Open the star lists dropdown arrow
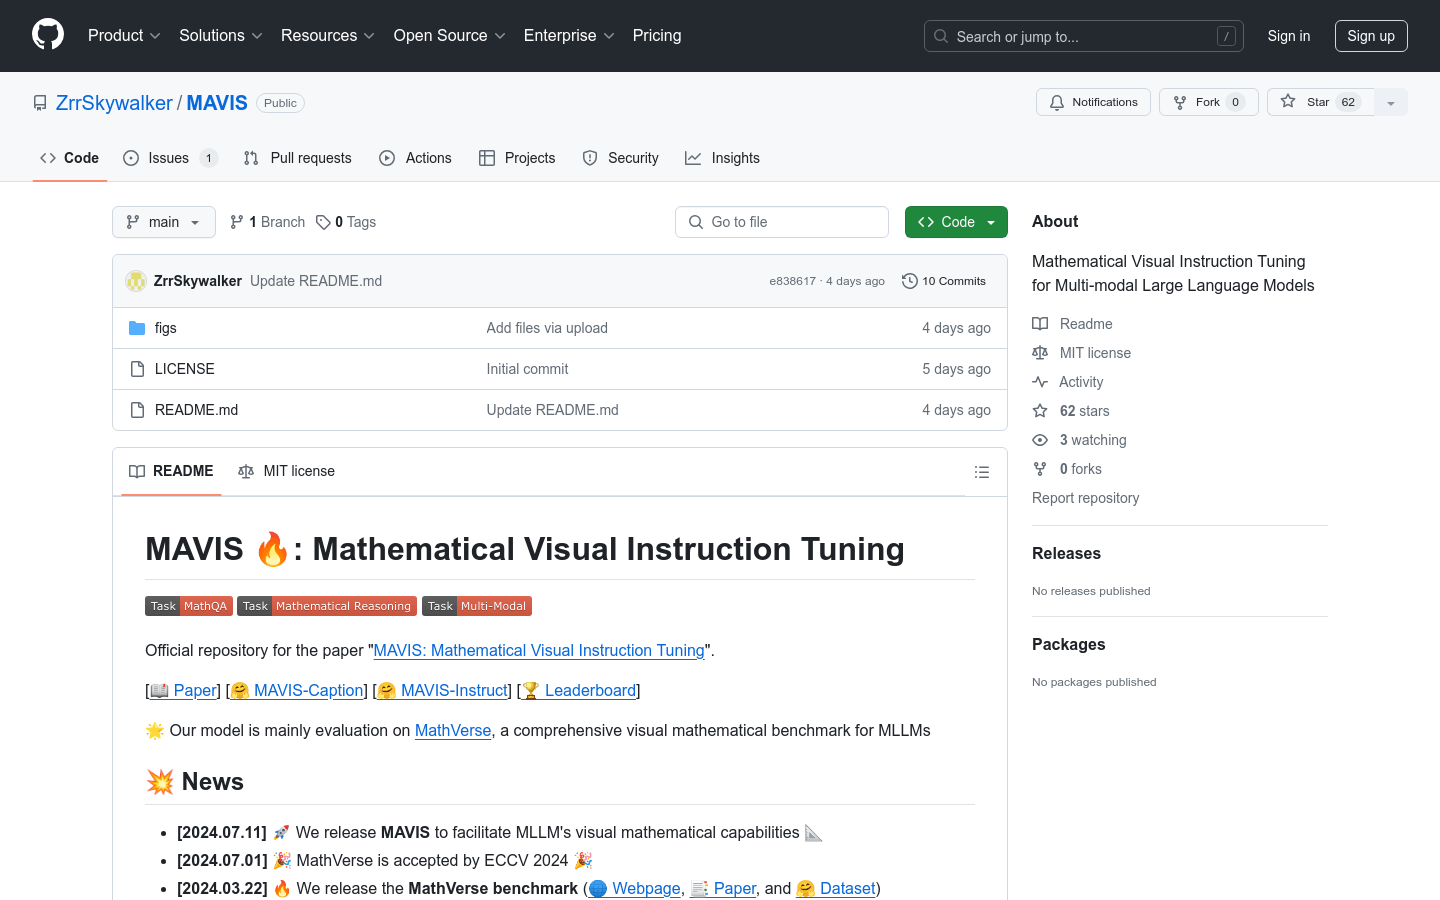 (1391, 102)
